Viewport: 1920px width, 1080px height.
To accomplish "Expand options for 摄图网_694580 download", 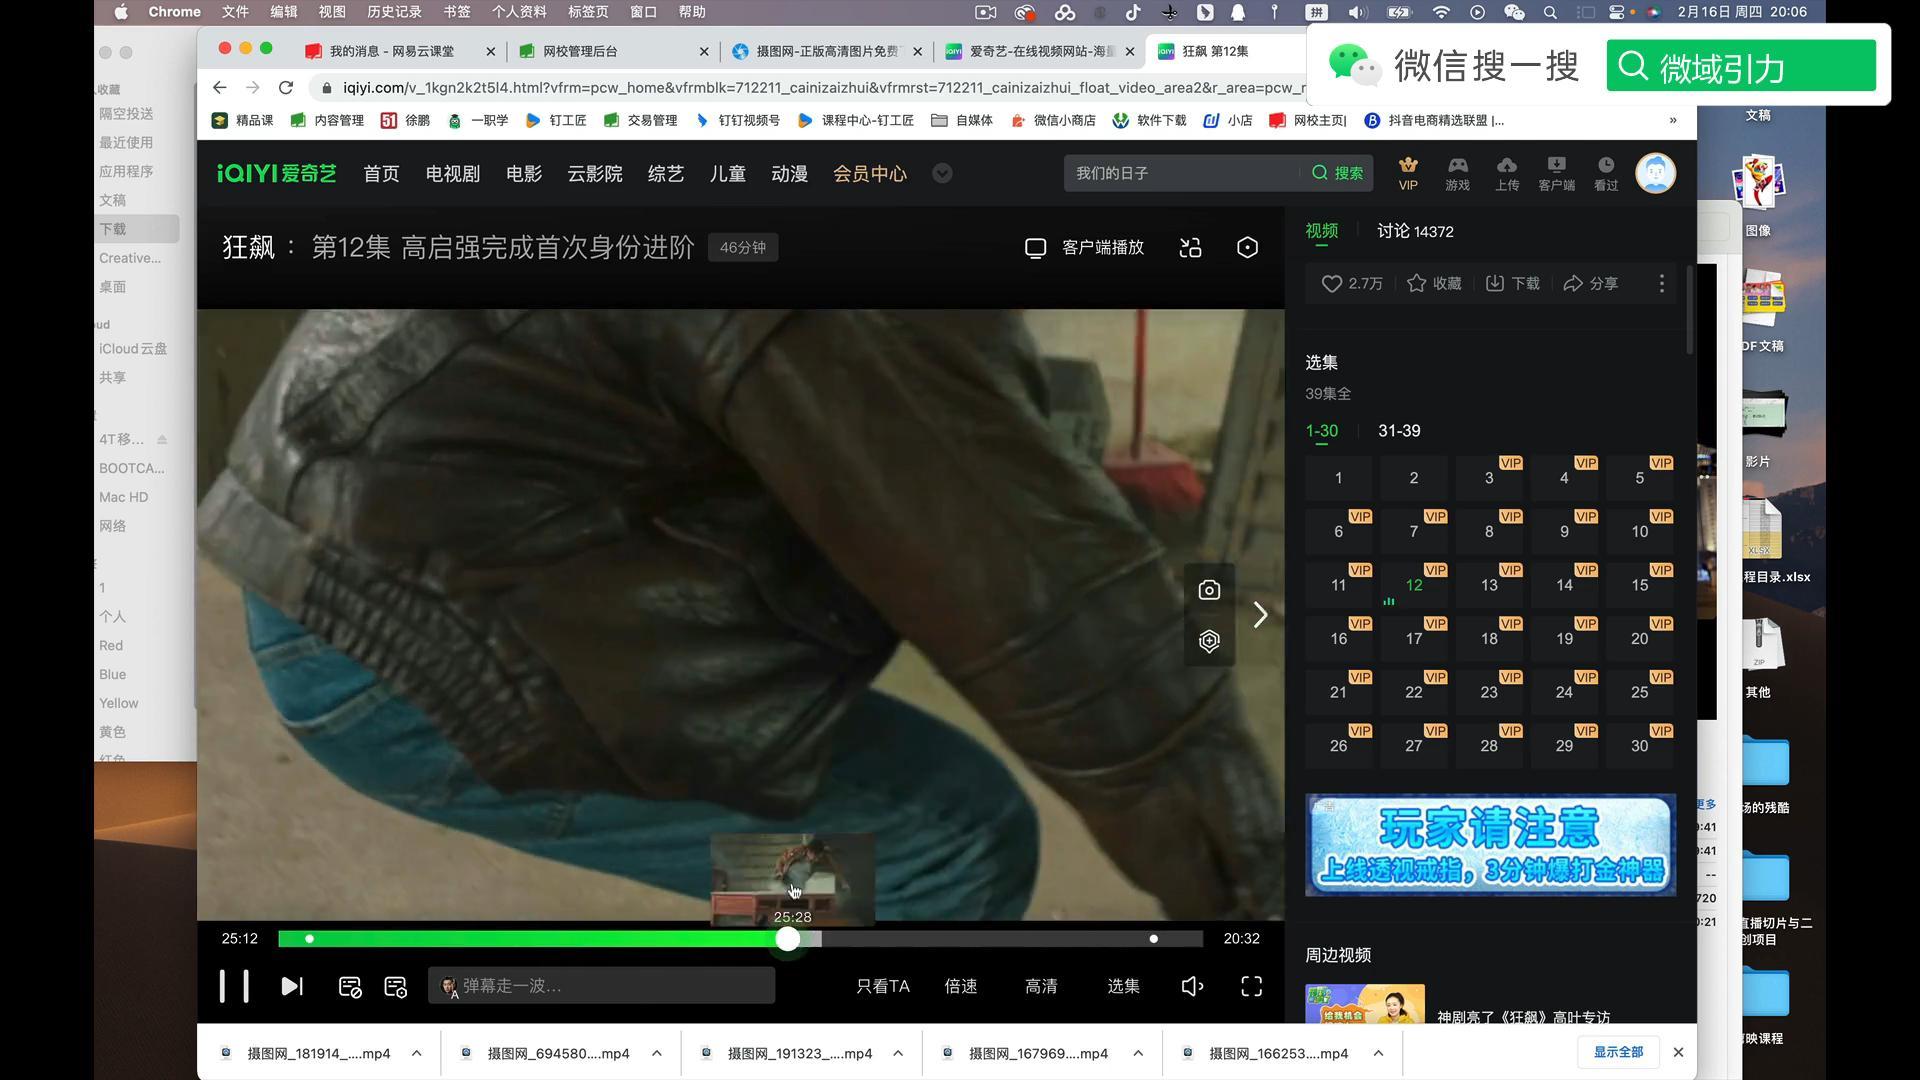I will click(x=657, y=1053).
